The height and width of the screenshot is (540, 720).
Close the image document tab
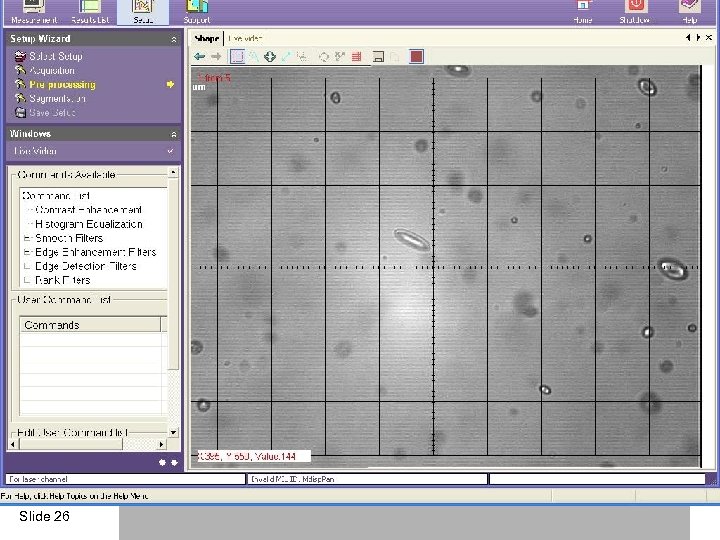[x=709, y=38]
